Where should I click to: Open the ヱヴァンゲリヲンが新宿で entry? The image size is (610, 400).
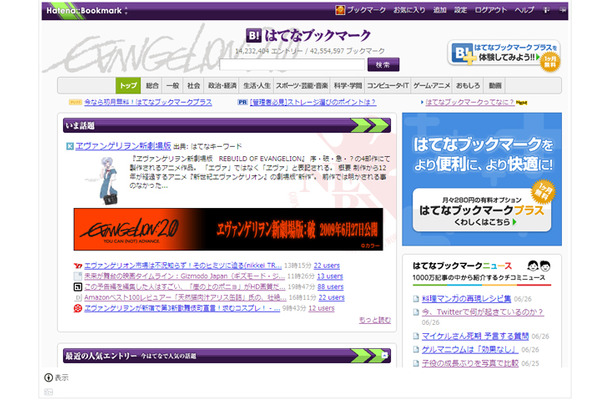(182, 308)
